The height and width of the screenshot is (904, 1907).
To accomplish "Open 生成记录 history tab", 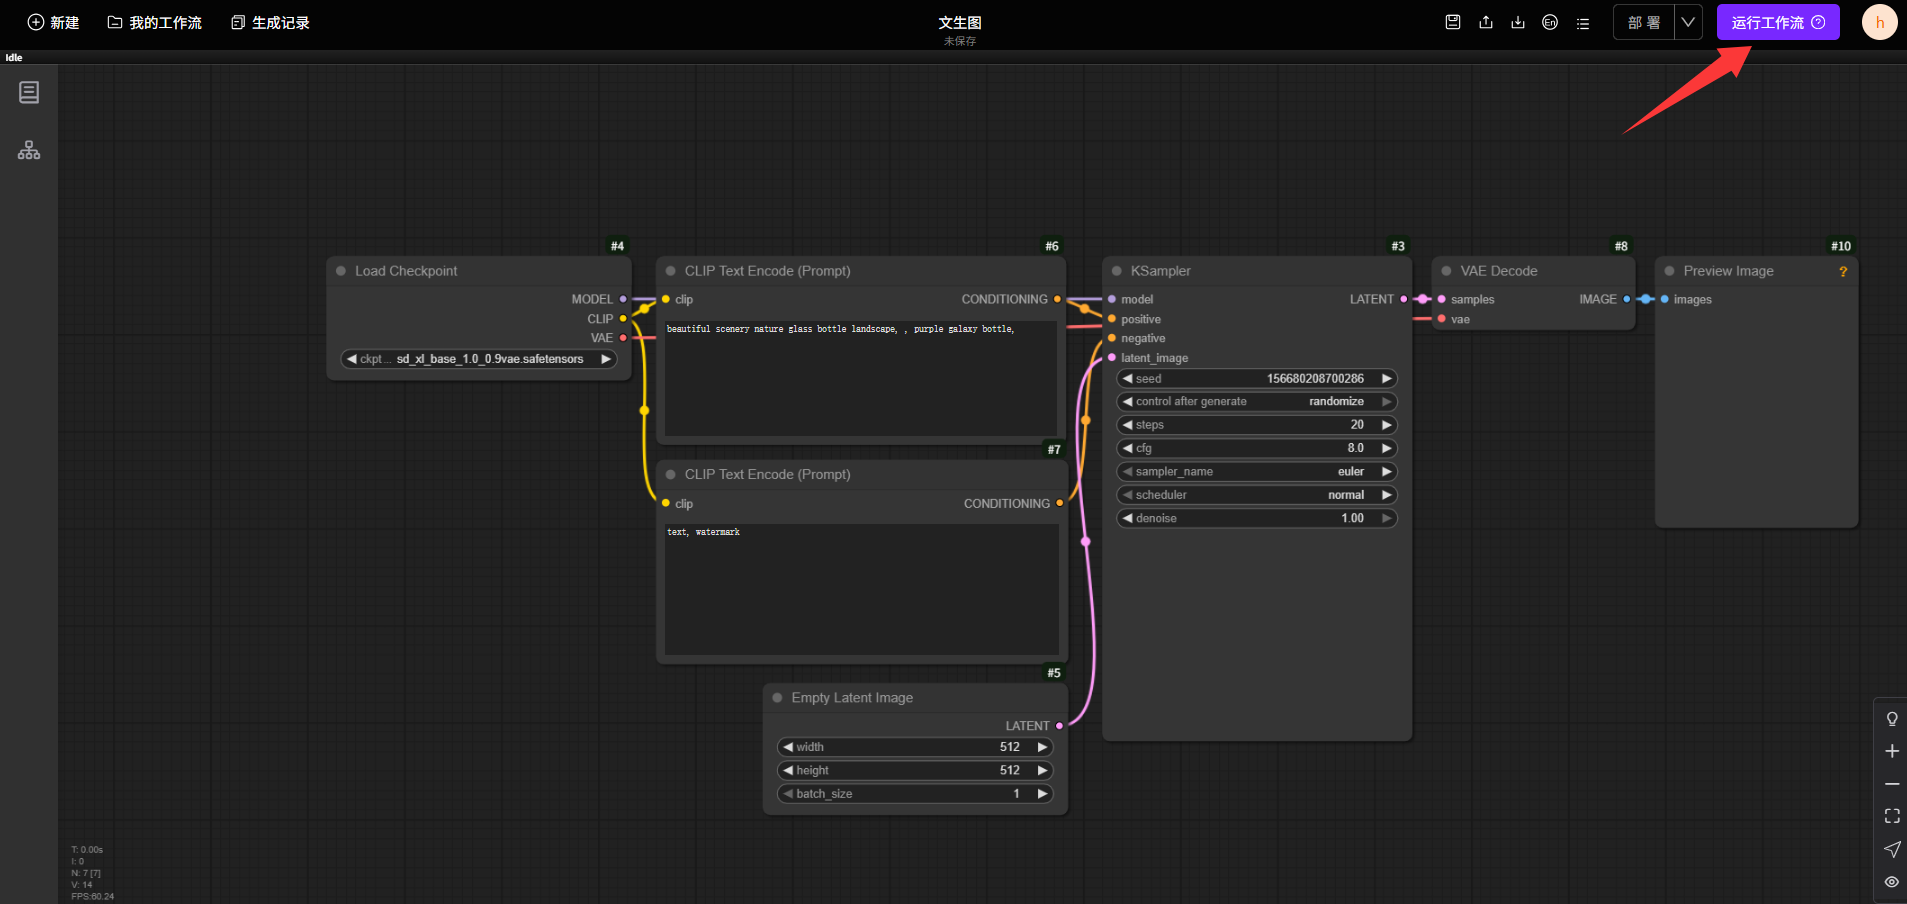I will [270, 22].
